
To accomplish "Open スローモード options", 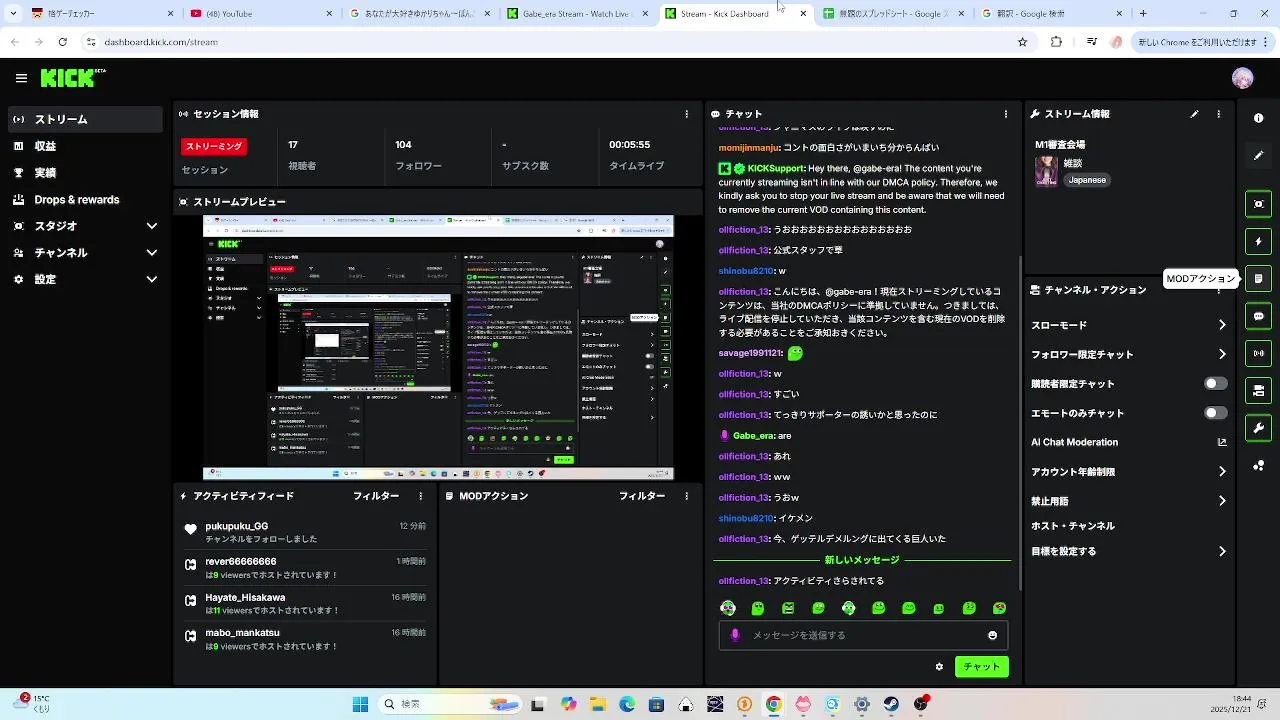I will tap(1129, 325).
